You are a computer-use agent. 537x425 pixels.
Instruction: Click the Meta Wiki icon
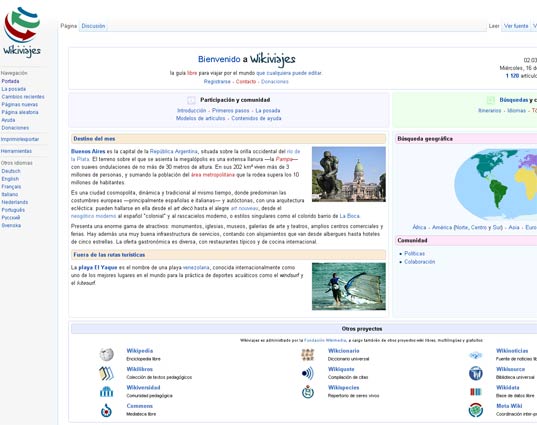click(475, 410)
